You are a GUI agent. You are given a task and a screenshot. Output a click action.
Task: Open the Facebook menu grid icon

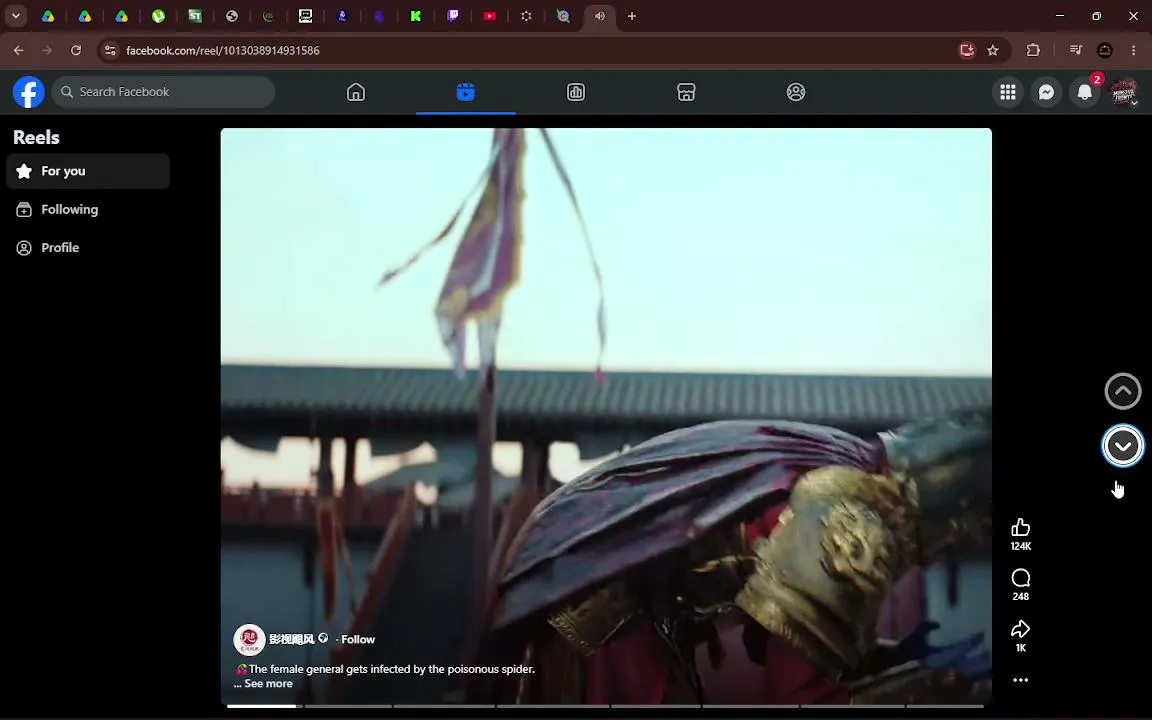pyautogui.click(x=1007, y=92)
